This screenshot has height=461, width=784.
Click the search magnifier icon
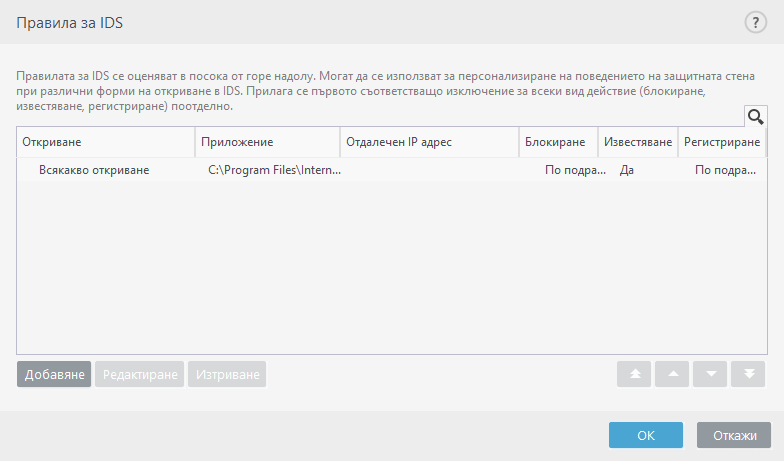pyautogui.click(x=756, y=116)
